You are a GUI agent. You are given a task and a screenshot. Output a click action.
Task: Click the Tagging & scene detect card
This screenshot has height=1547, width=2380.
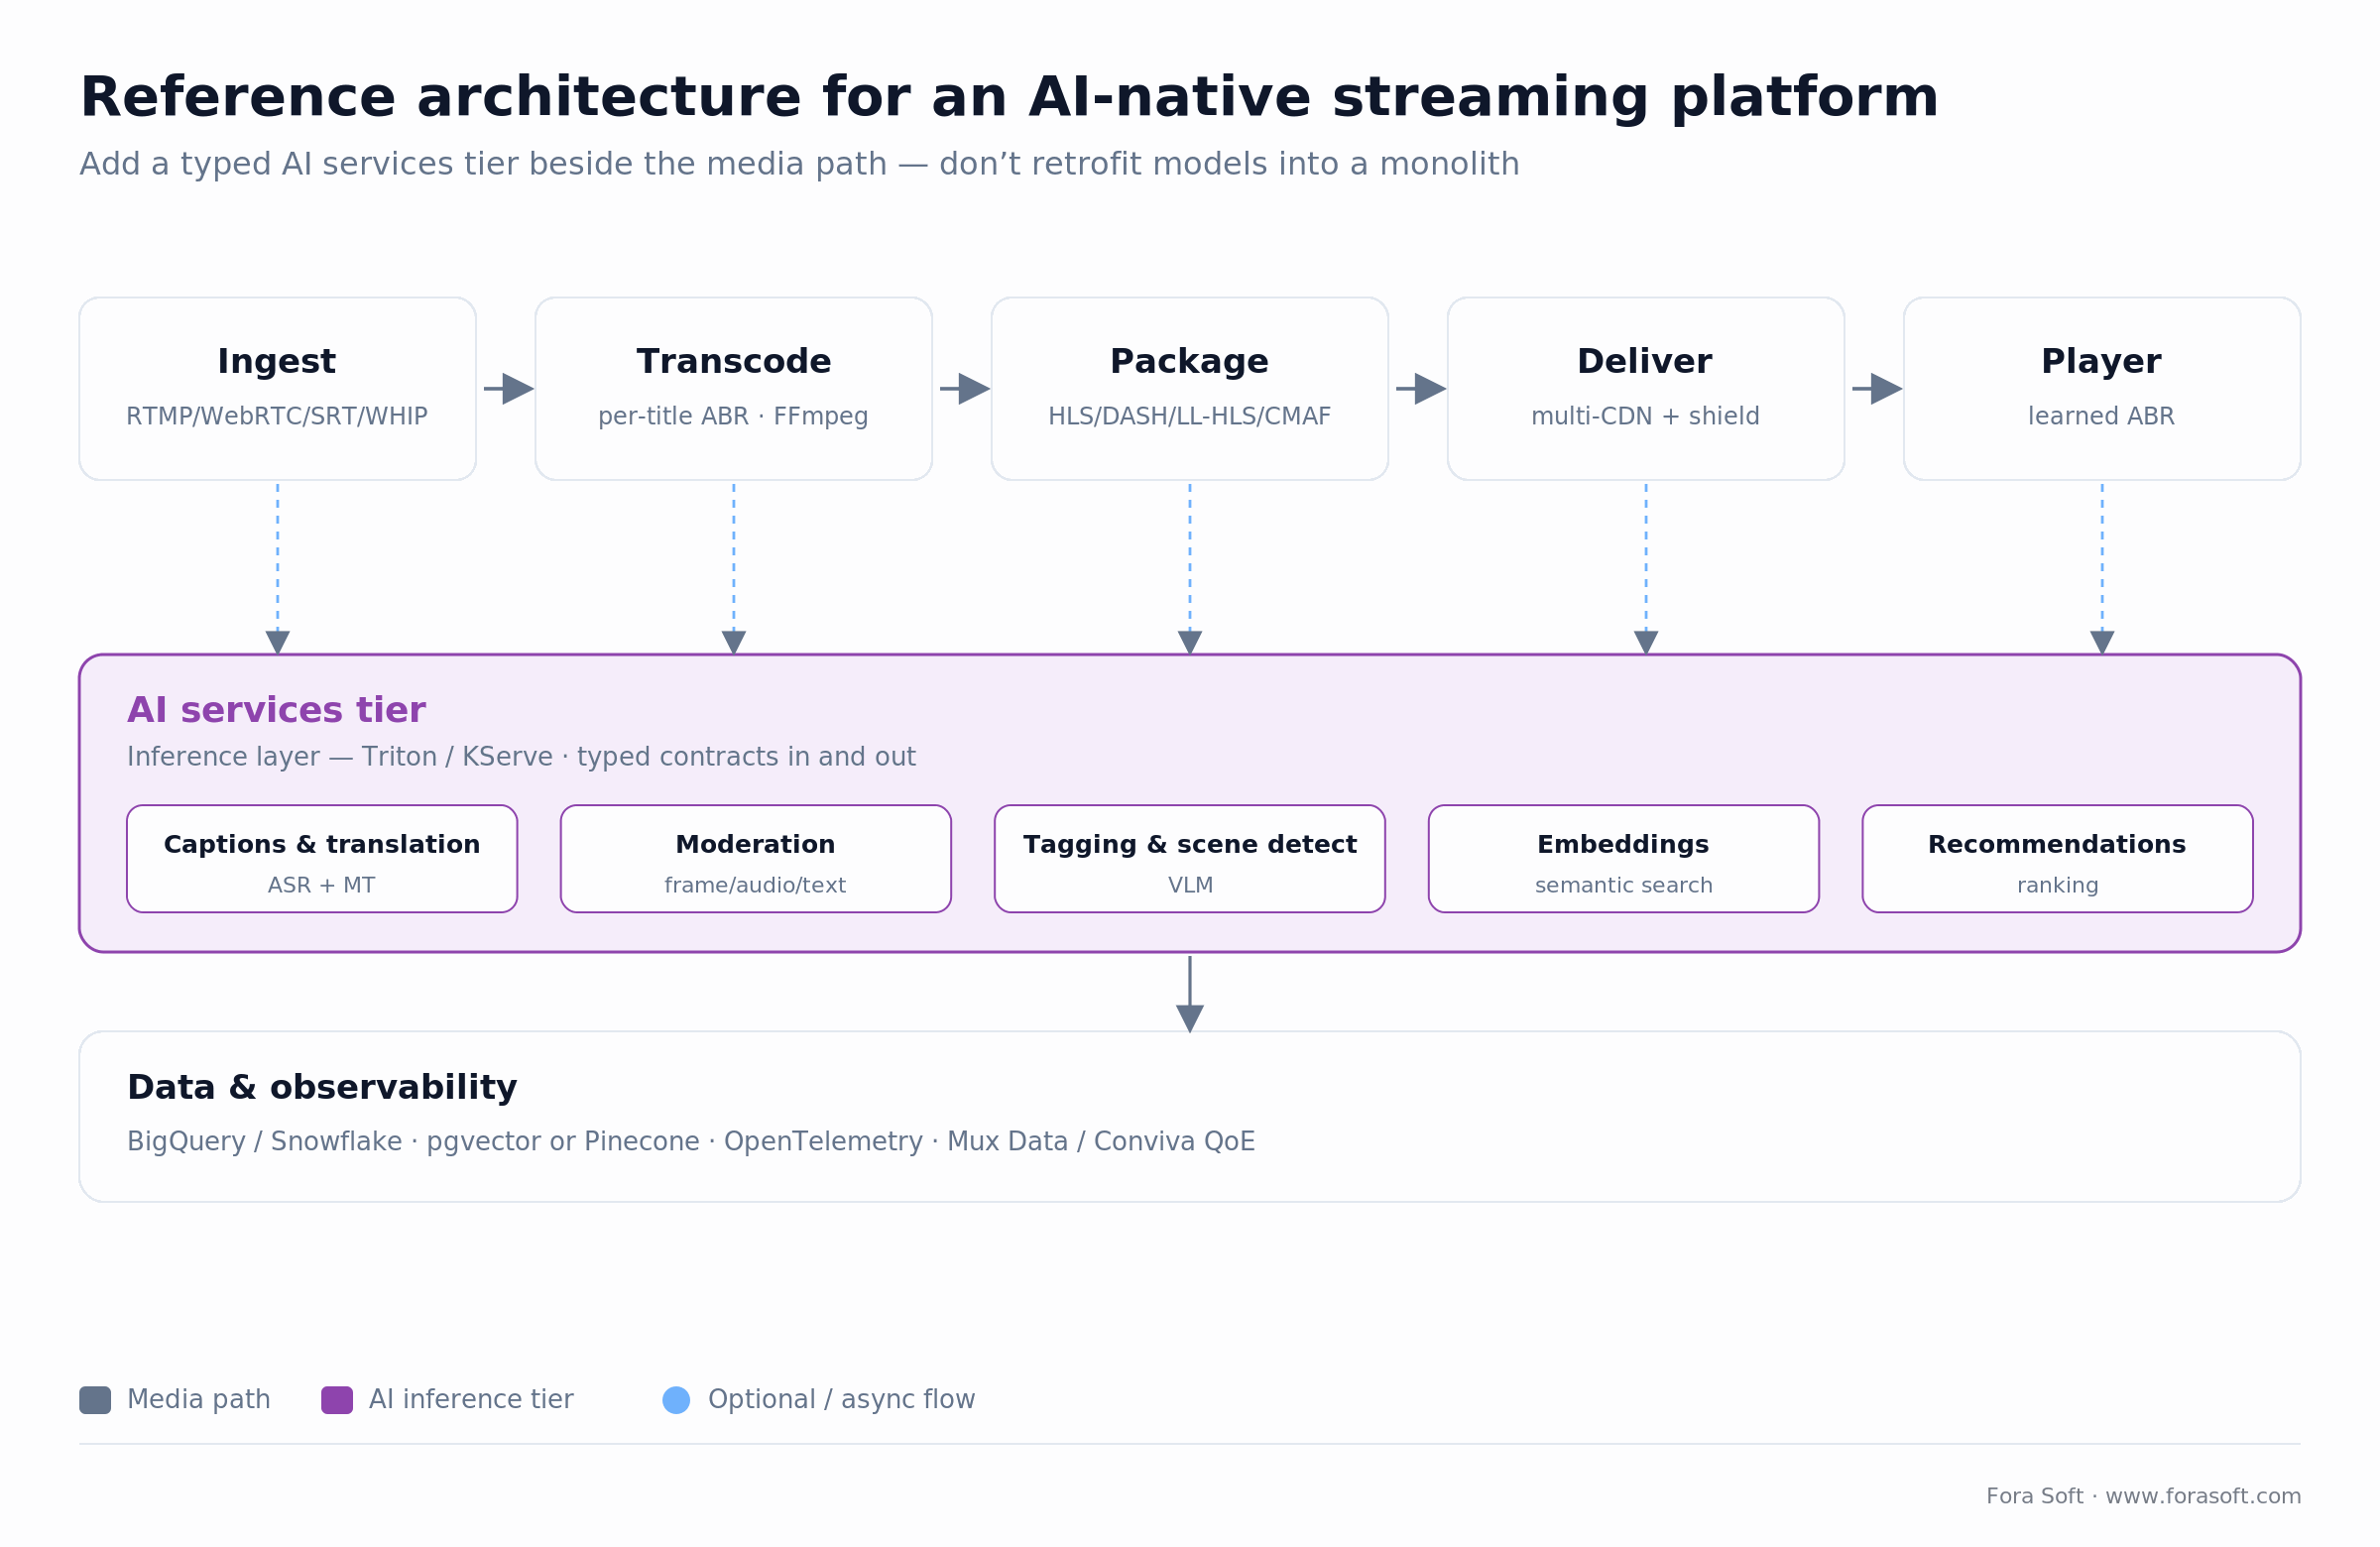click(x=1190, y=858)
